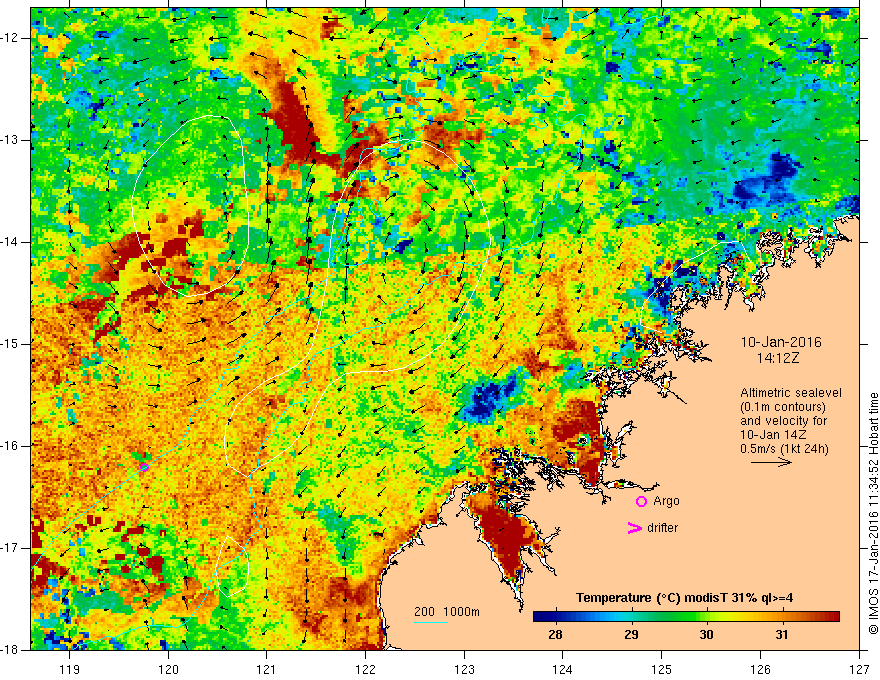Image resolution: width=880 pixels, height=680 pixels.
Task: Click the '14:12Z' time label
Action: tap(777, 358)
